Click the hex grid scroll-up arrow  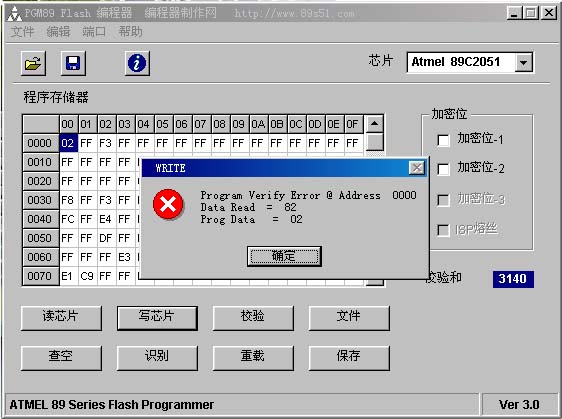(375, 124)
